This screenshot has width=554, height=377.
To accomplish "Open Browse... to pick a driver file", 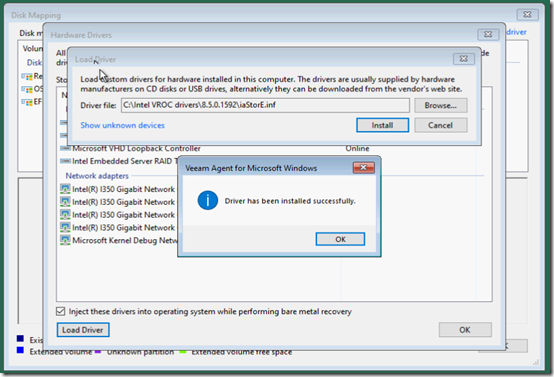I will [x=441, y=105].
